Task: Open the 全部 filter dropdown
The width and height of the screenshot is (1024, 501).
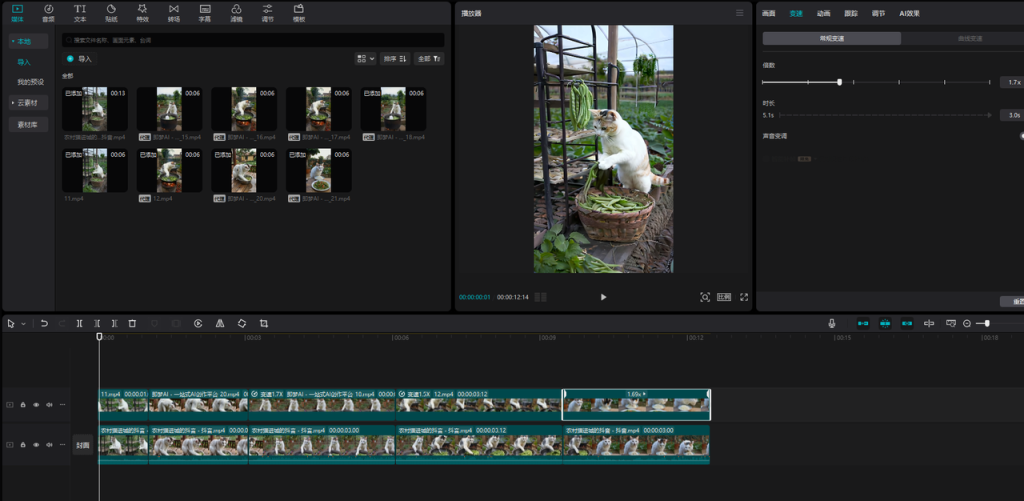Action: (x=429, y=59)
